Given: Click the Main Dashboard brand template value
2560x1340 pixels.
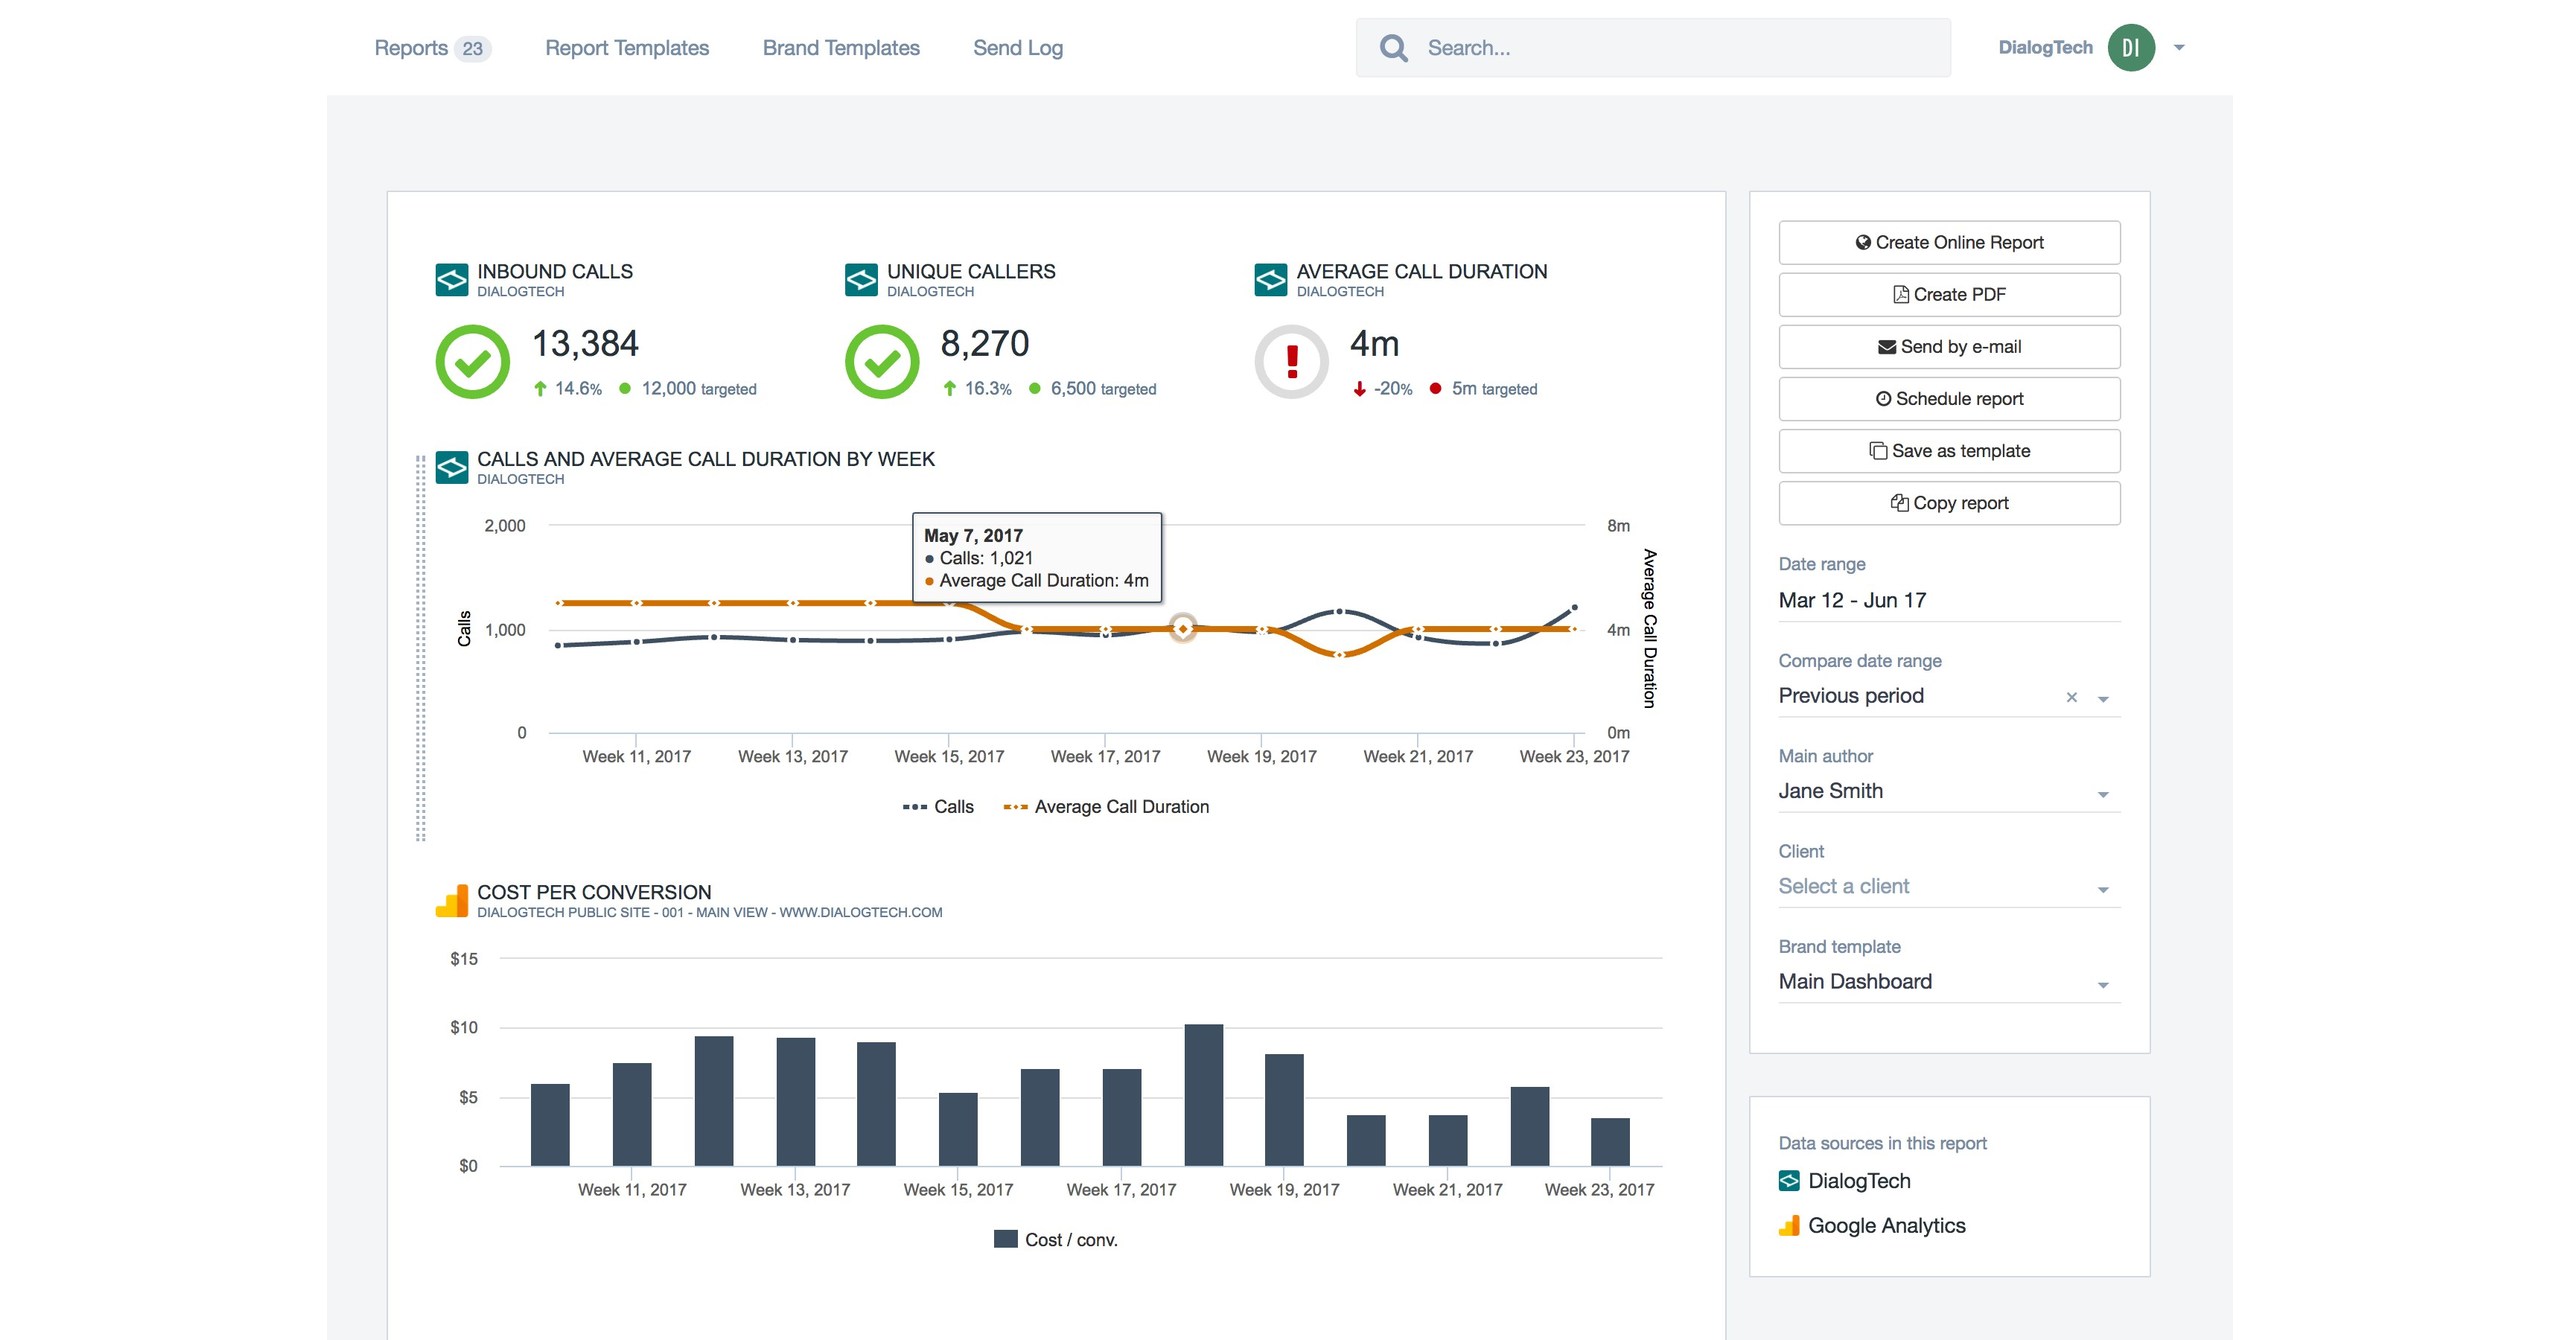Looking at the screenshot, I should tap(1855, 981).
